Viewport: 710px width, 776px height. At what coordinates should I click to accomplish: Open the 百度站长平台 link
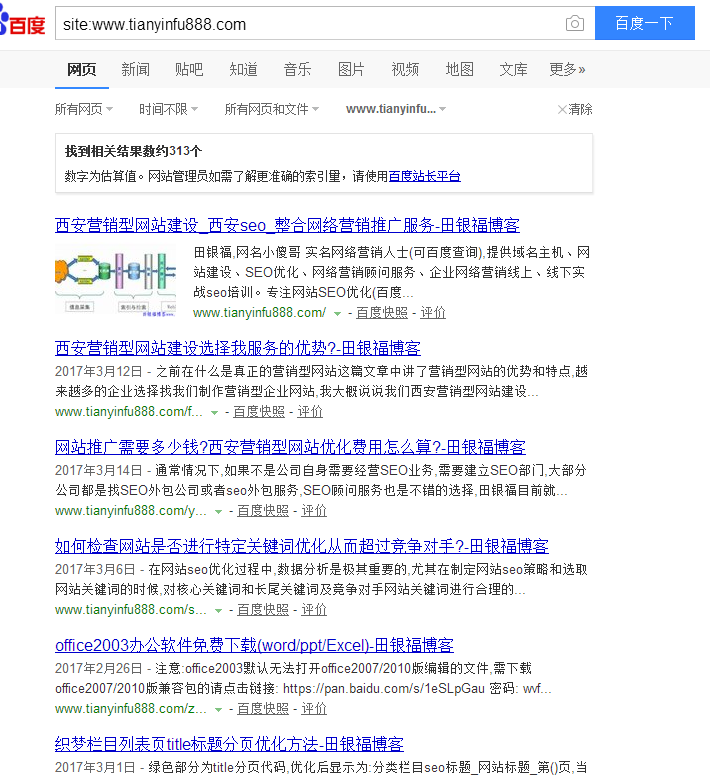(x=425, y=176)
